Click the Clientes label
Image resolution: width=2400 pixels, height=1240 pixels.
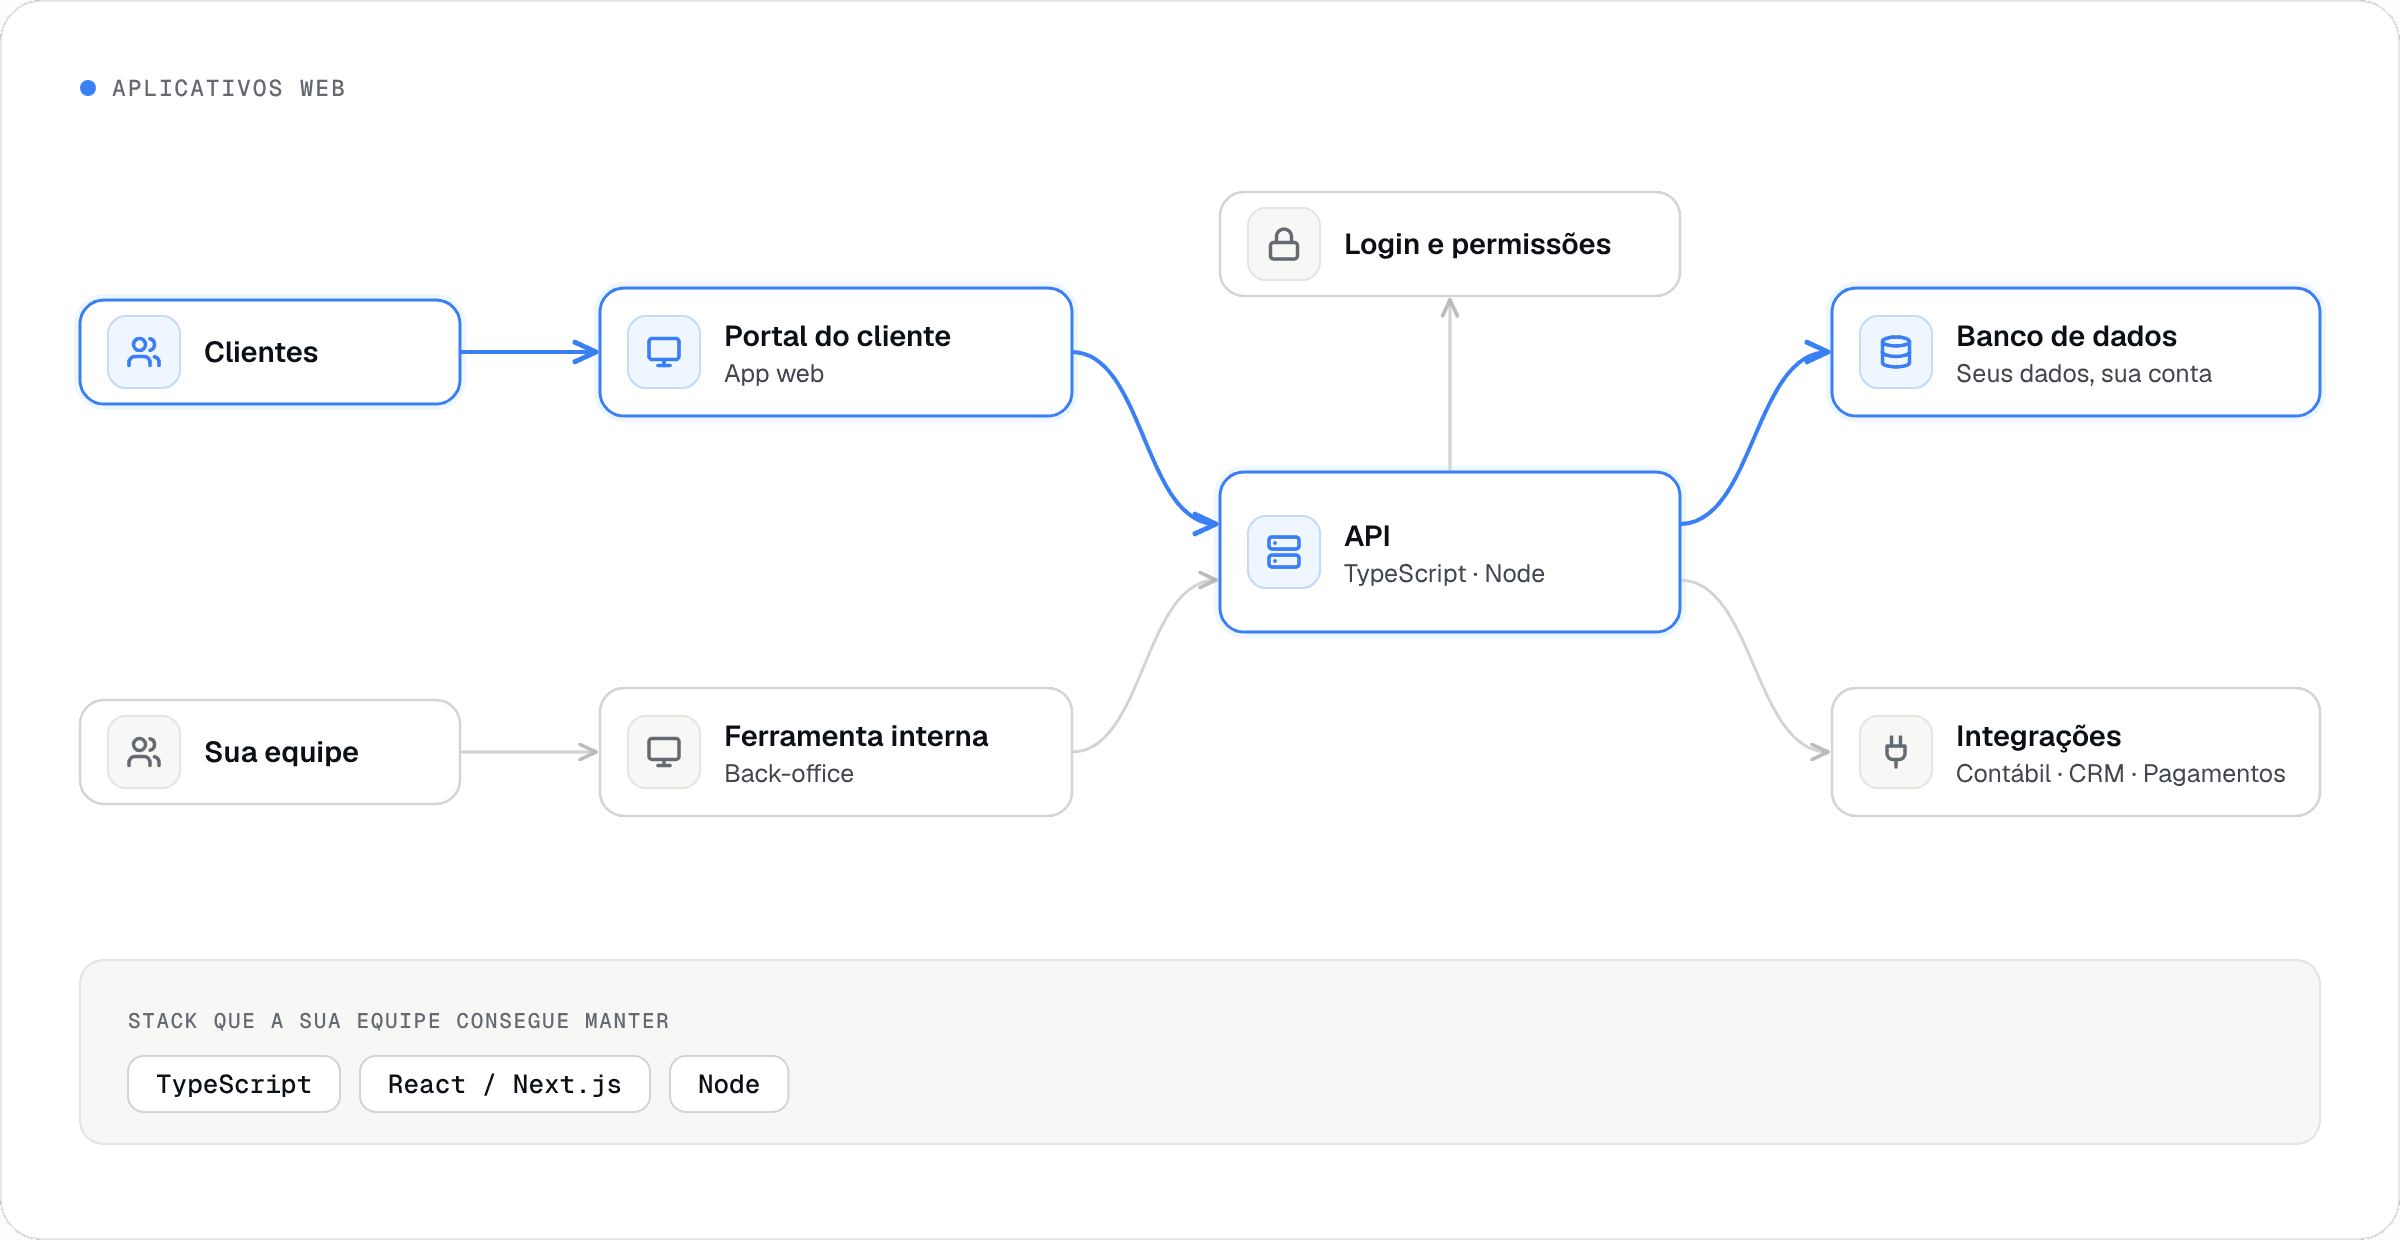(x=261, y=352)
